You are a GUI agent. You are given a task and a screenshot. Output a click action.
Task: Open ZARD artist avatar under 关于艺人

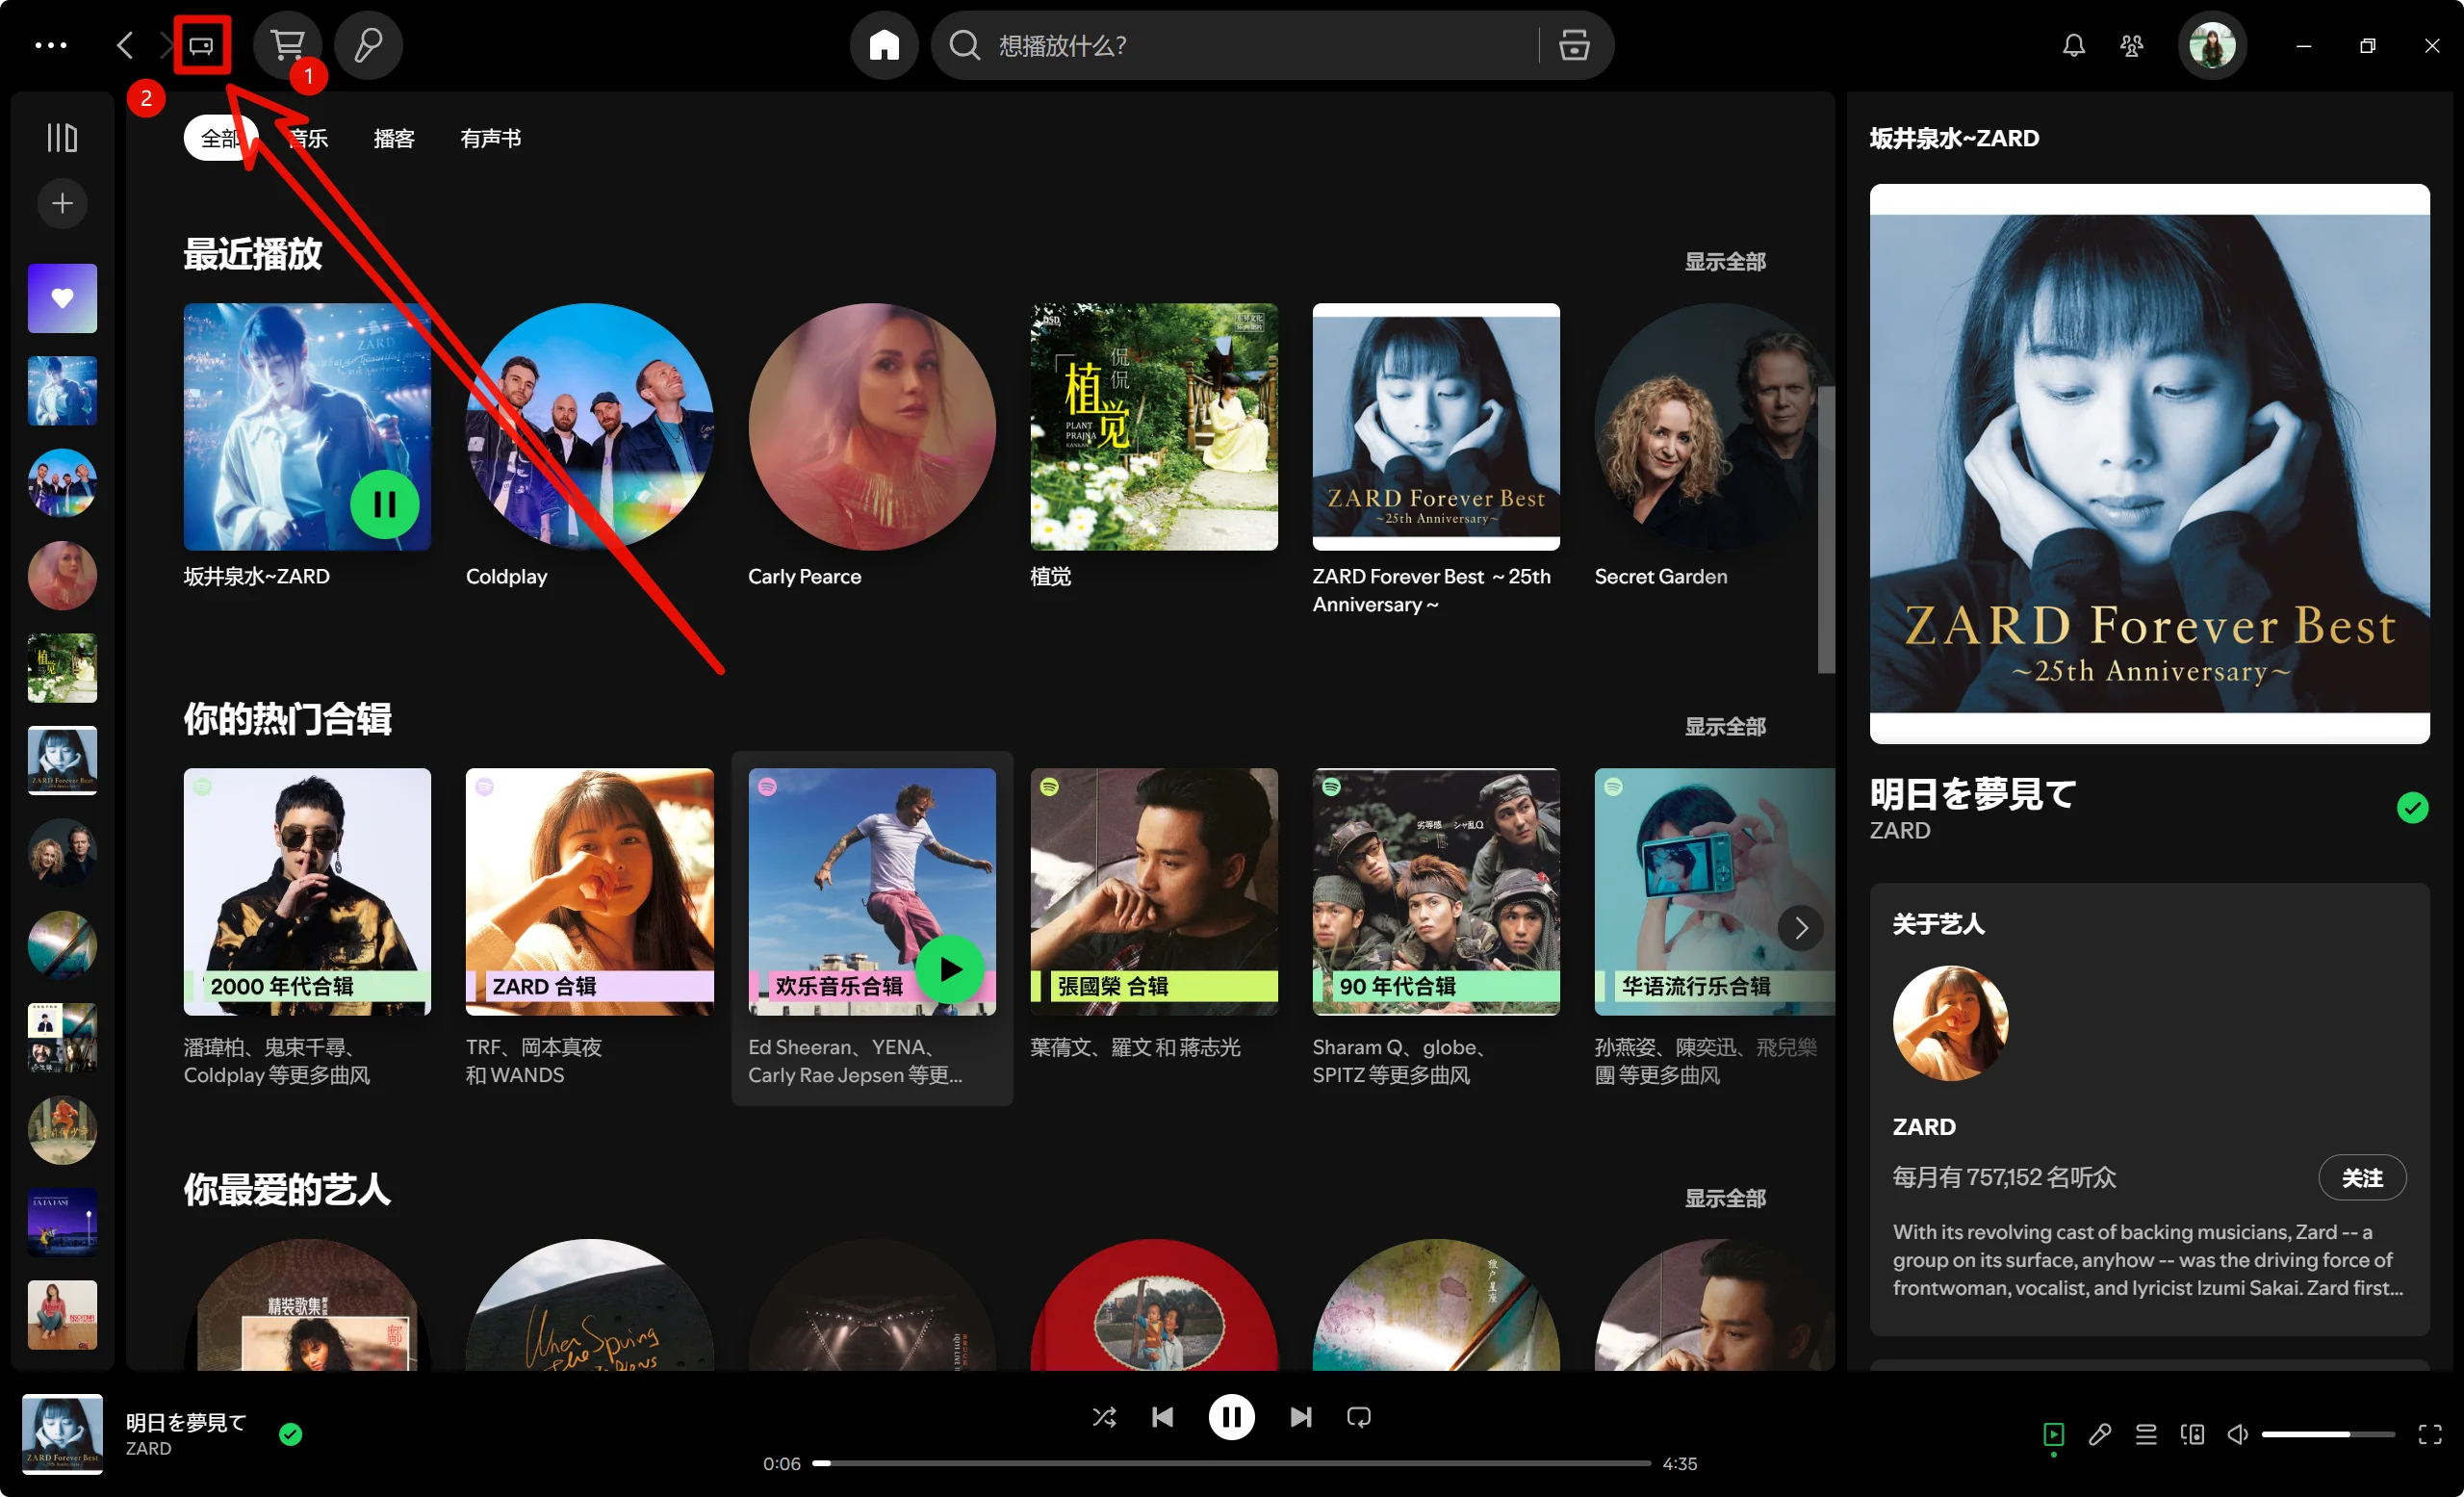(1950, 1022)
